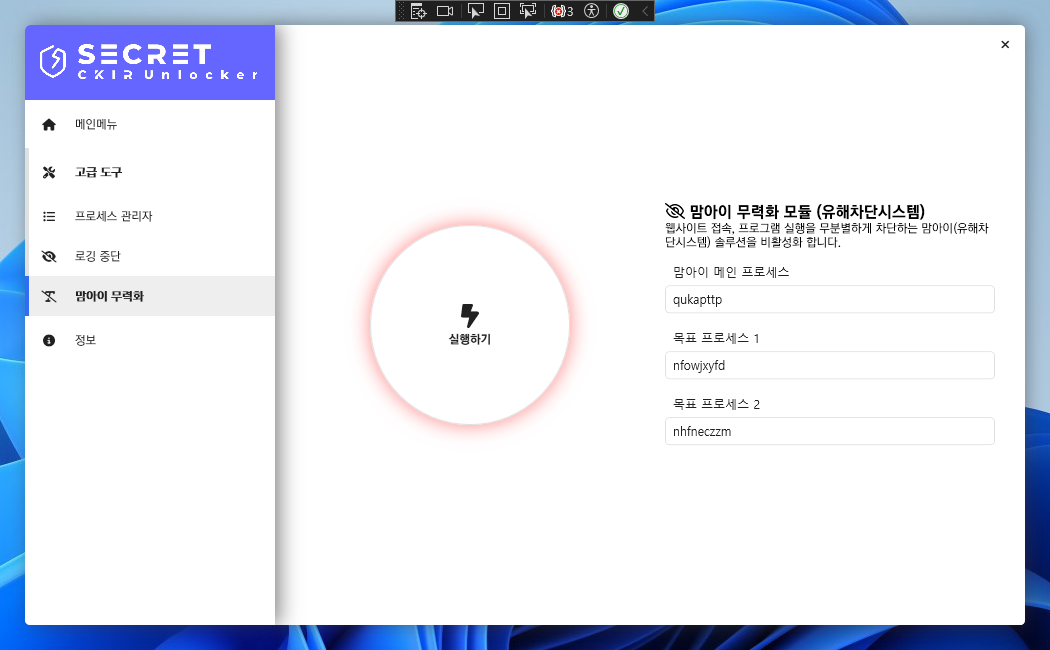The height and width of the screenshot is (650, 1050).
Task: Open the 메인메뉴 home menu item
Action: 150,125
